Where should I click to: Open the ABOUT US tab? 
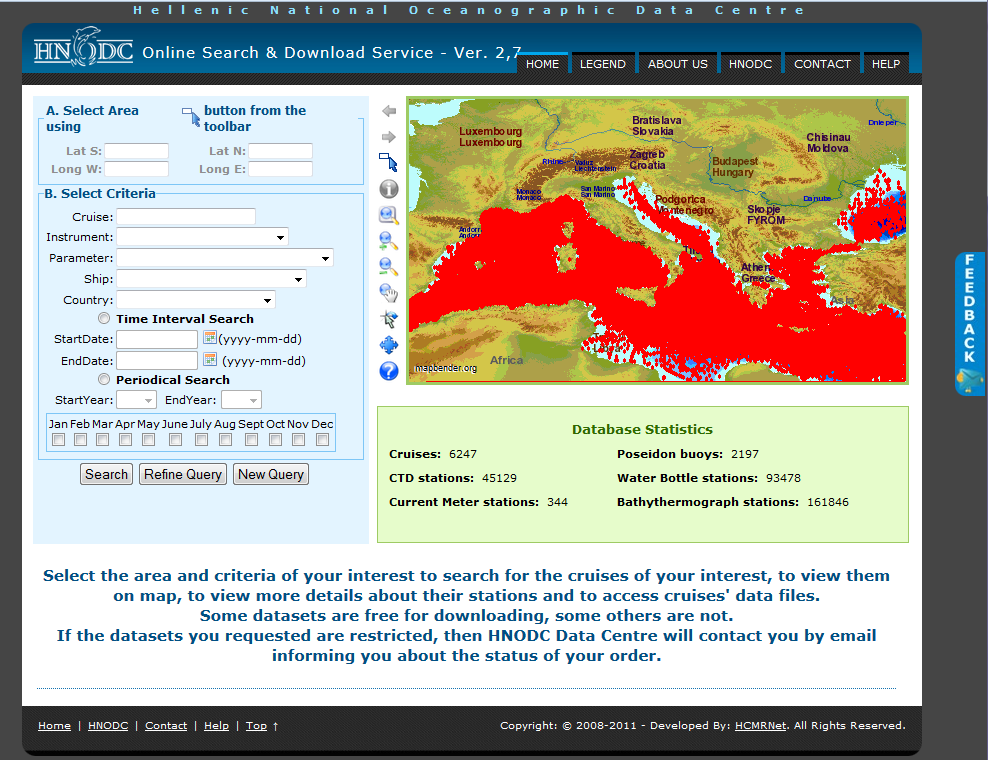point(678,64)
